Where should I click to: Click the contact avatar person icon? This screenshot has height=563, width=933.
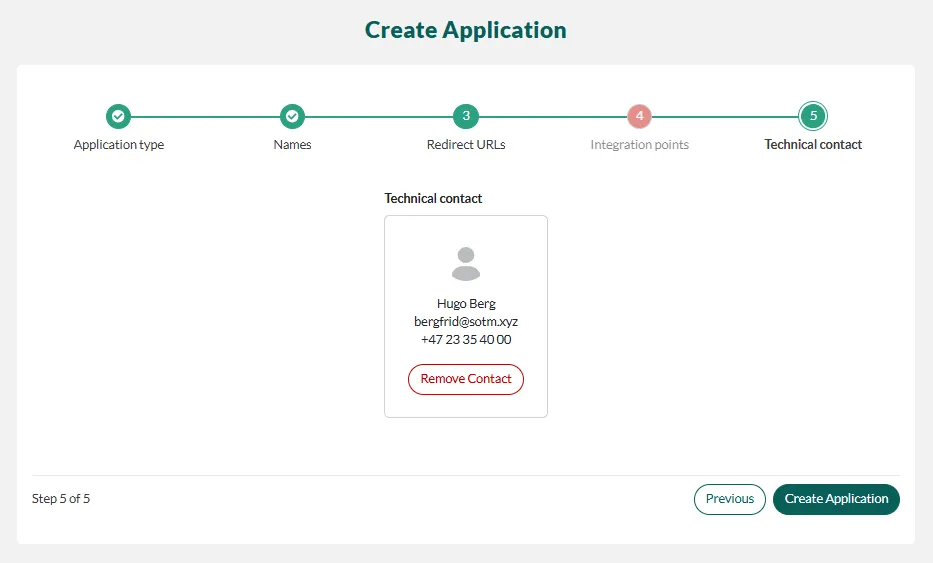[466, 264]
